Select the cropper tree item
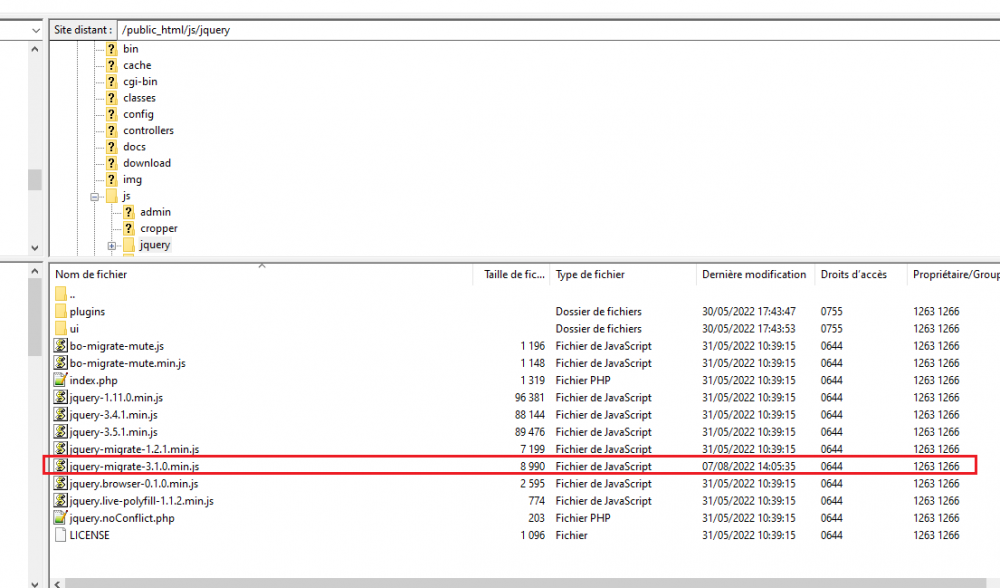The width and height of the screenshot is (1000, 588). [x=159, y=228]
